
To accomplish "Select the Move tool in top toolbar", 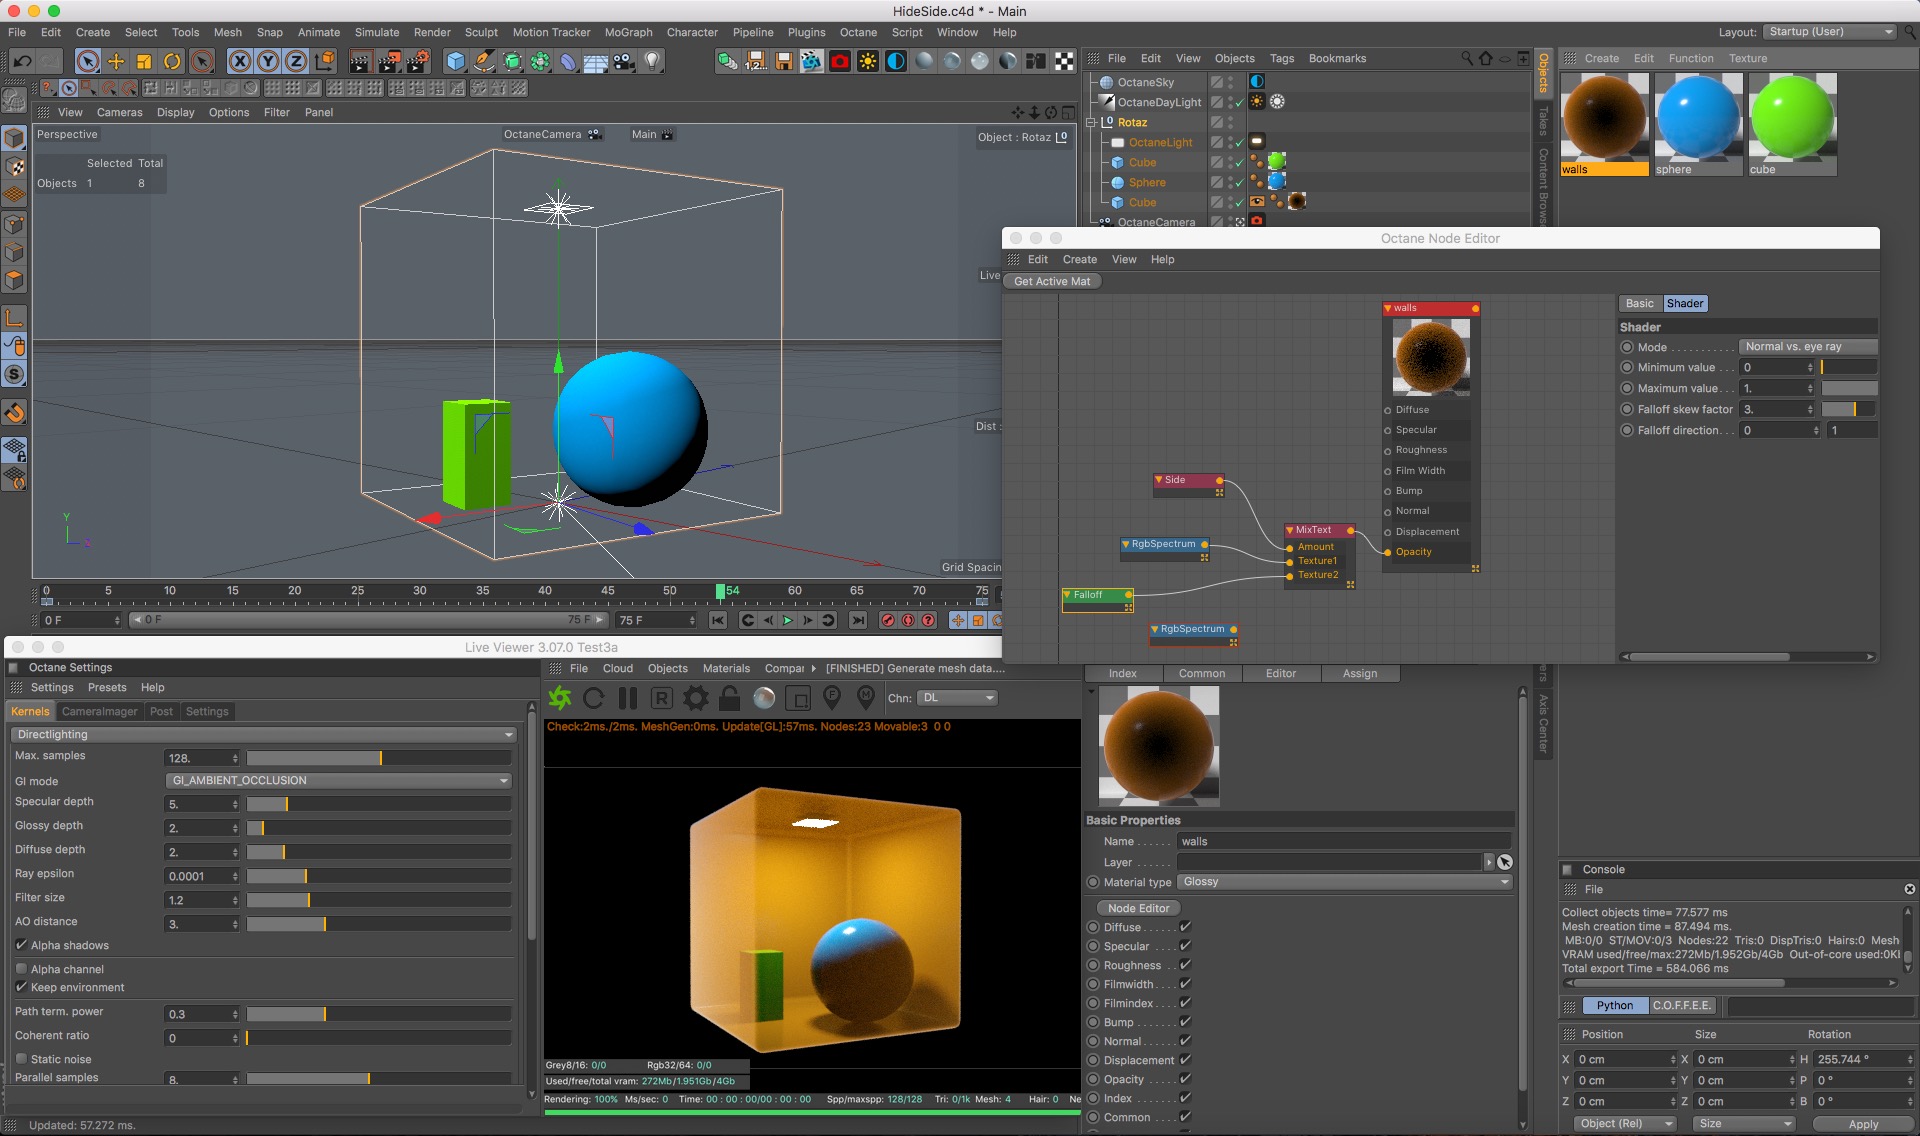I will (x=116, y=62).
